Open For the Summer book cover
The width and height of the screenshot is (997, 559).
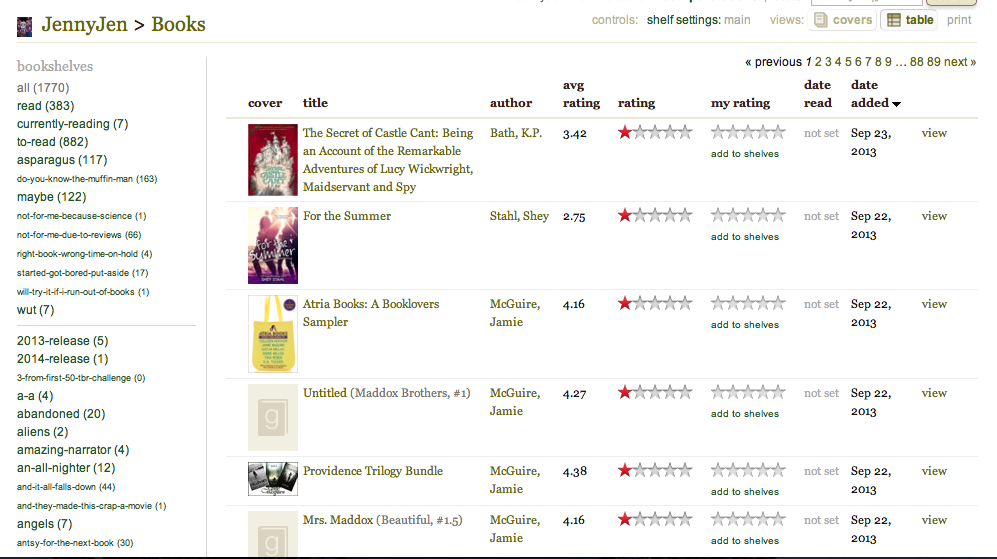tap(273, 246)
